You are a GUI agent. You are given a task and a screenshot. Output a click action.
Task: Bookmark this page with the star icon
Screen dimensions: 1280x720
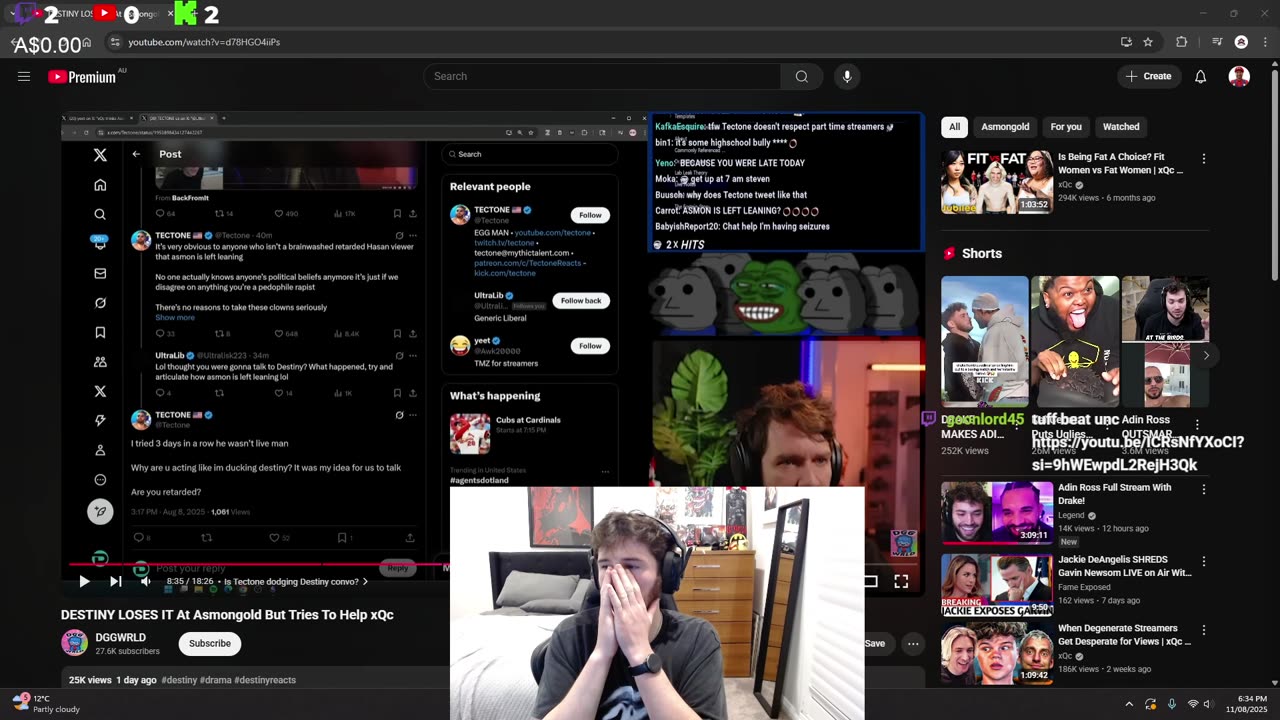pos(1148,42)
